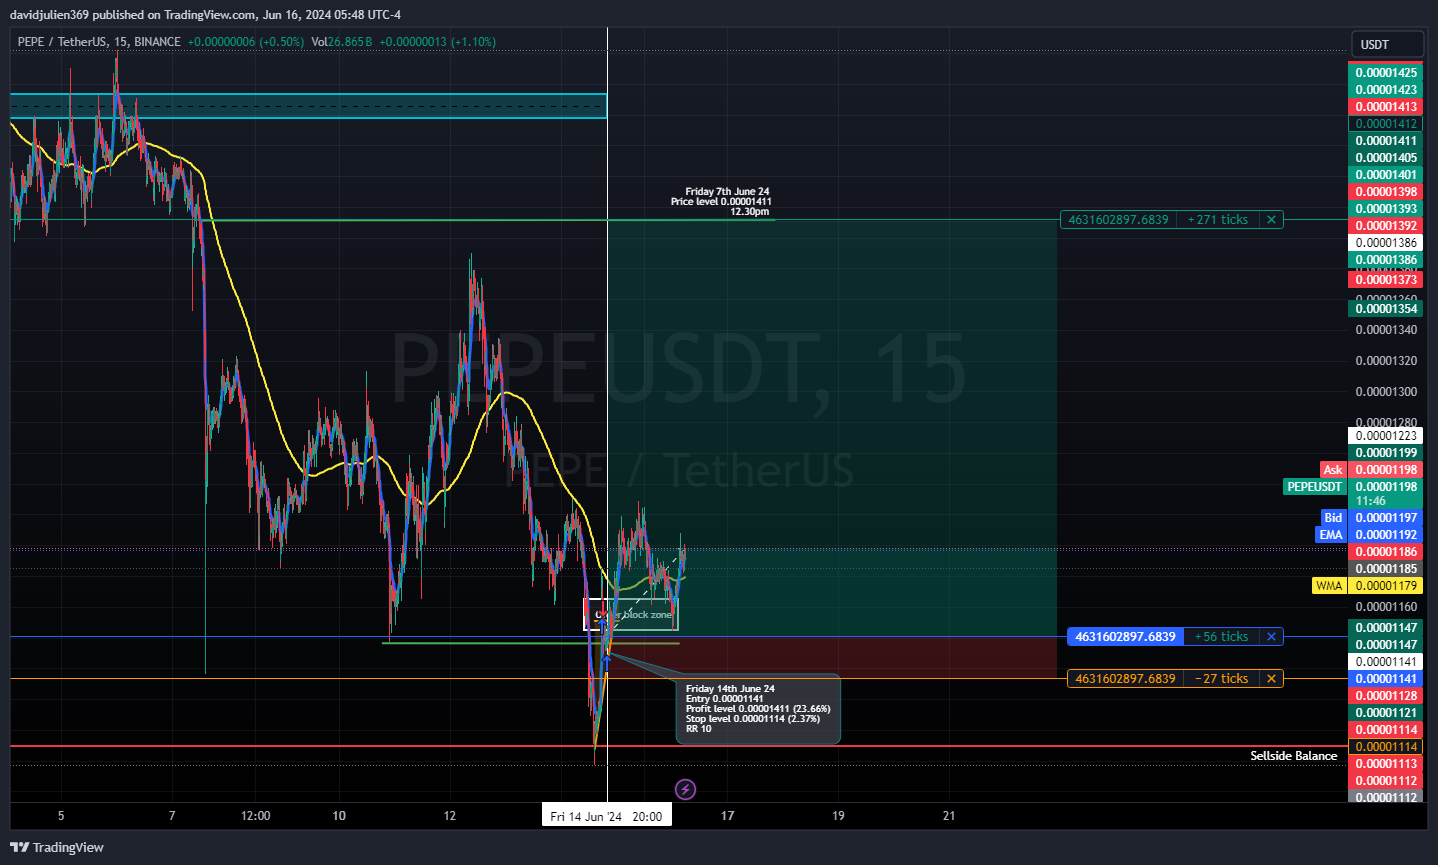Close the +56 ticks order line

point(1271,636)
